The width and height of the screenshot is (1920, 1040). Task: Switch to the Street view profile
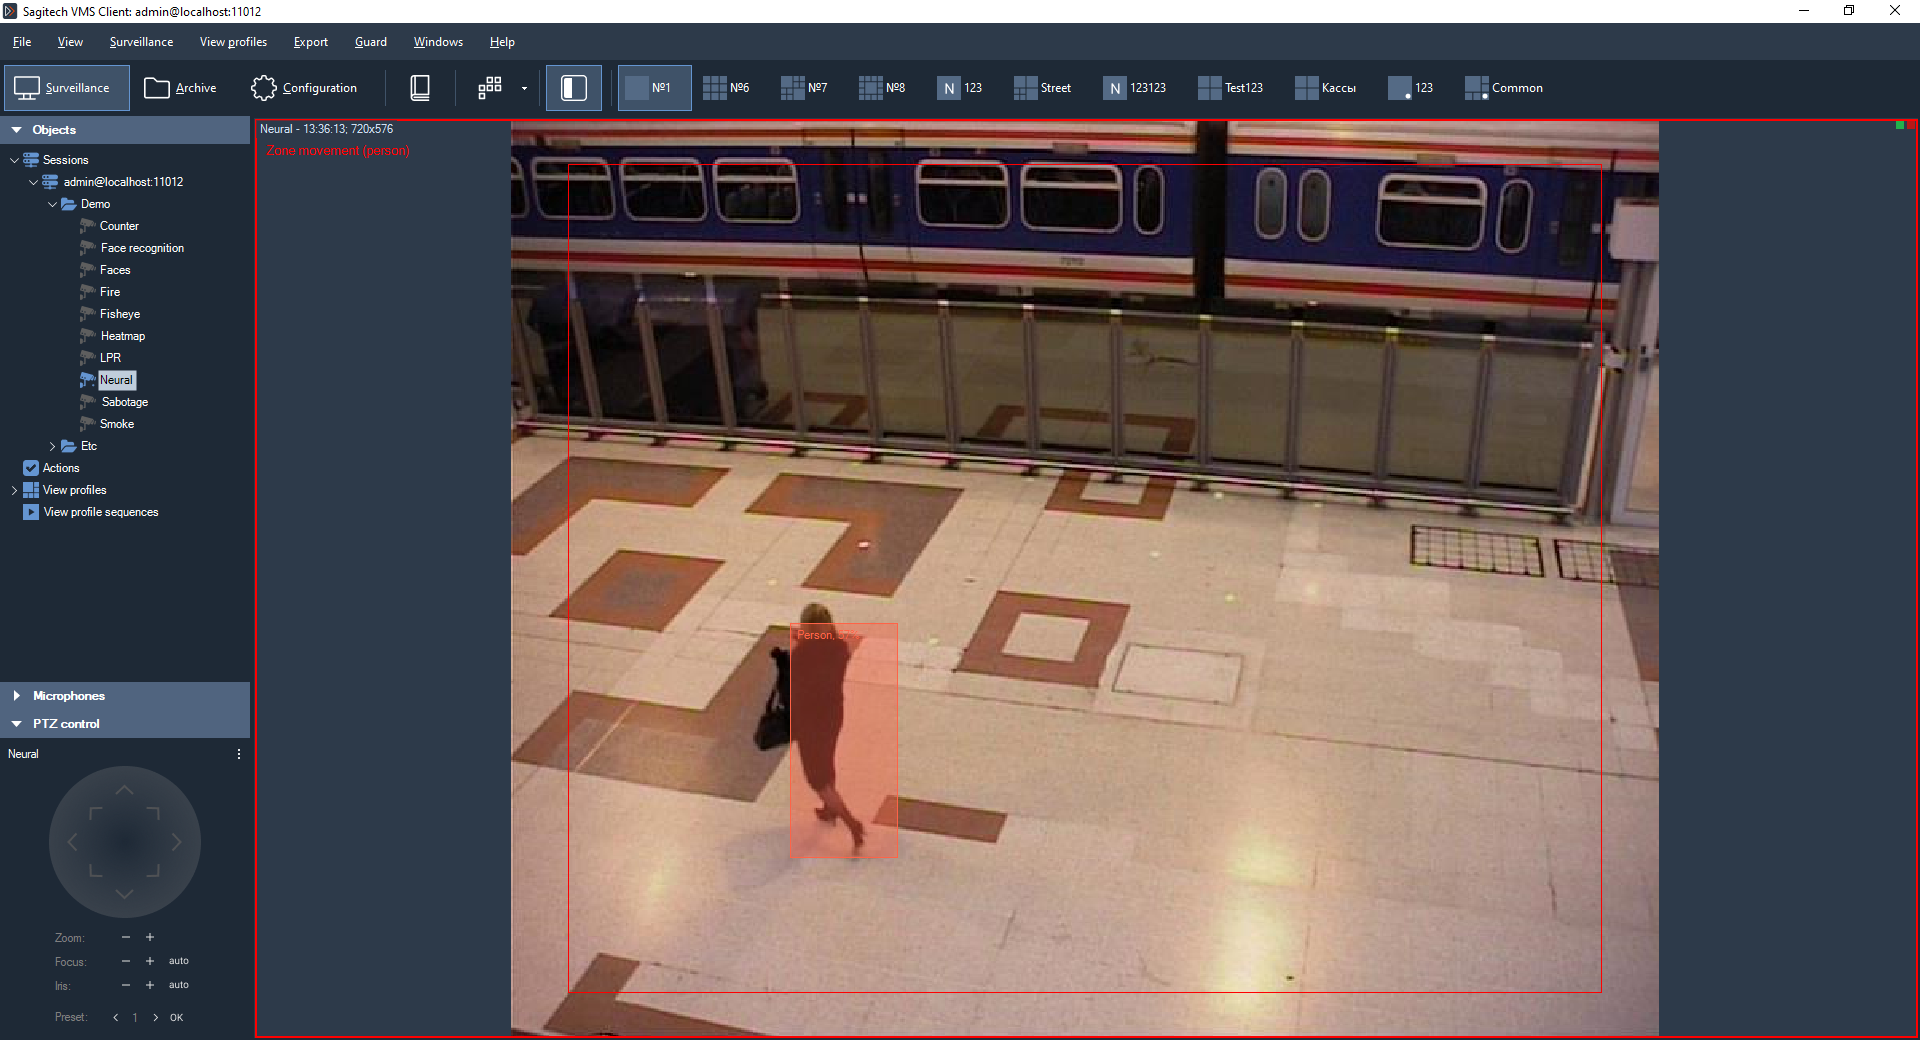click(x=1042, y=88)
